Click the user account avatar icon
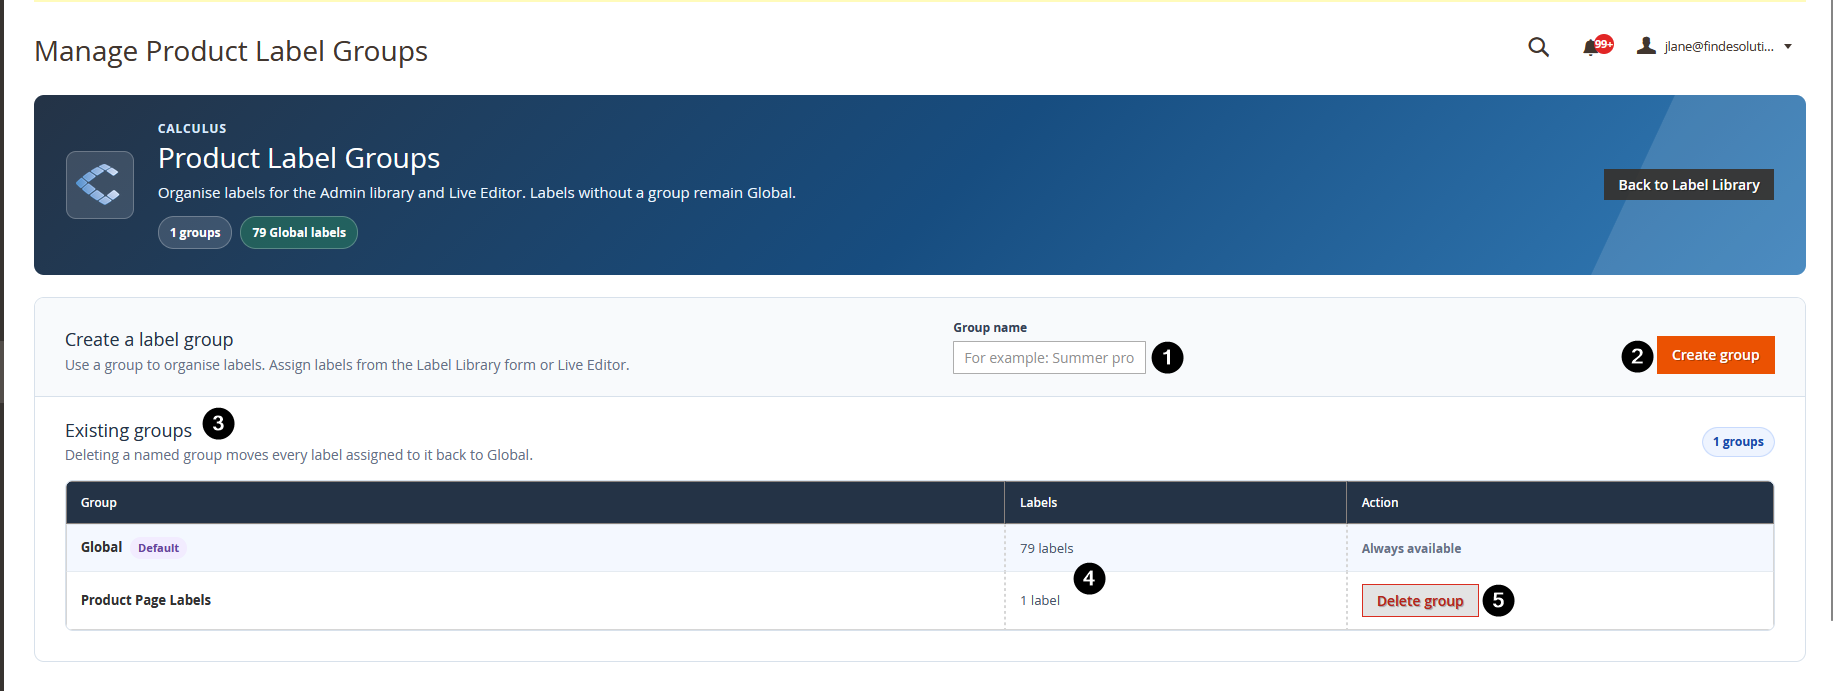The width and height of the screenshot is (1836, 691). point(1646,46)
